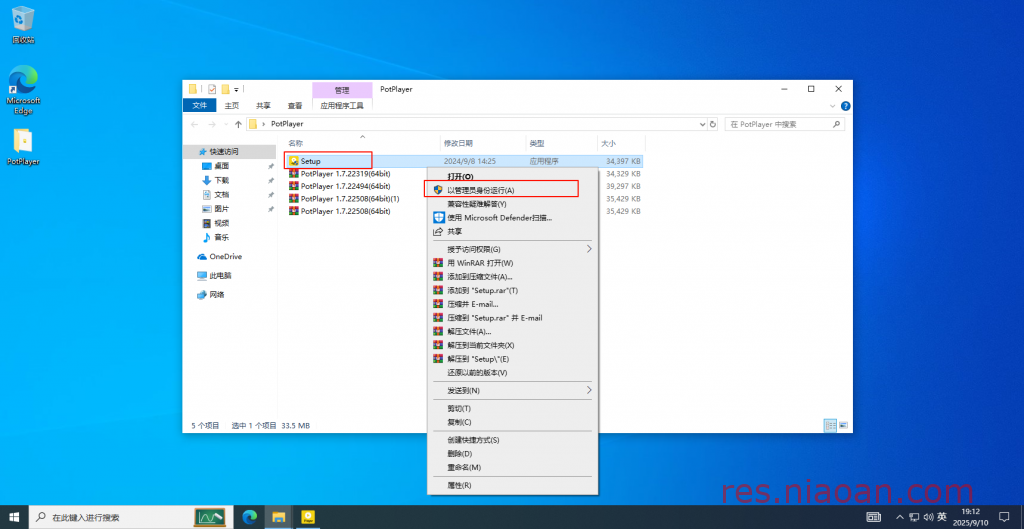This screenshot has width=1024, height=529.
Task: Open the recent locations dropdown
Action: (226, 124)
